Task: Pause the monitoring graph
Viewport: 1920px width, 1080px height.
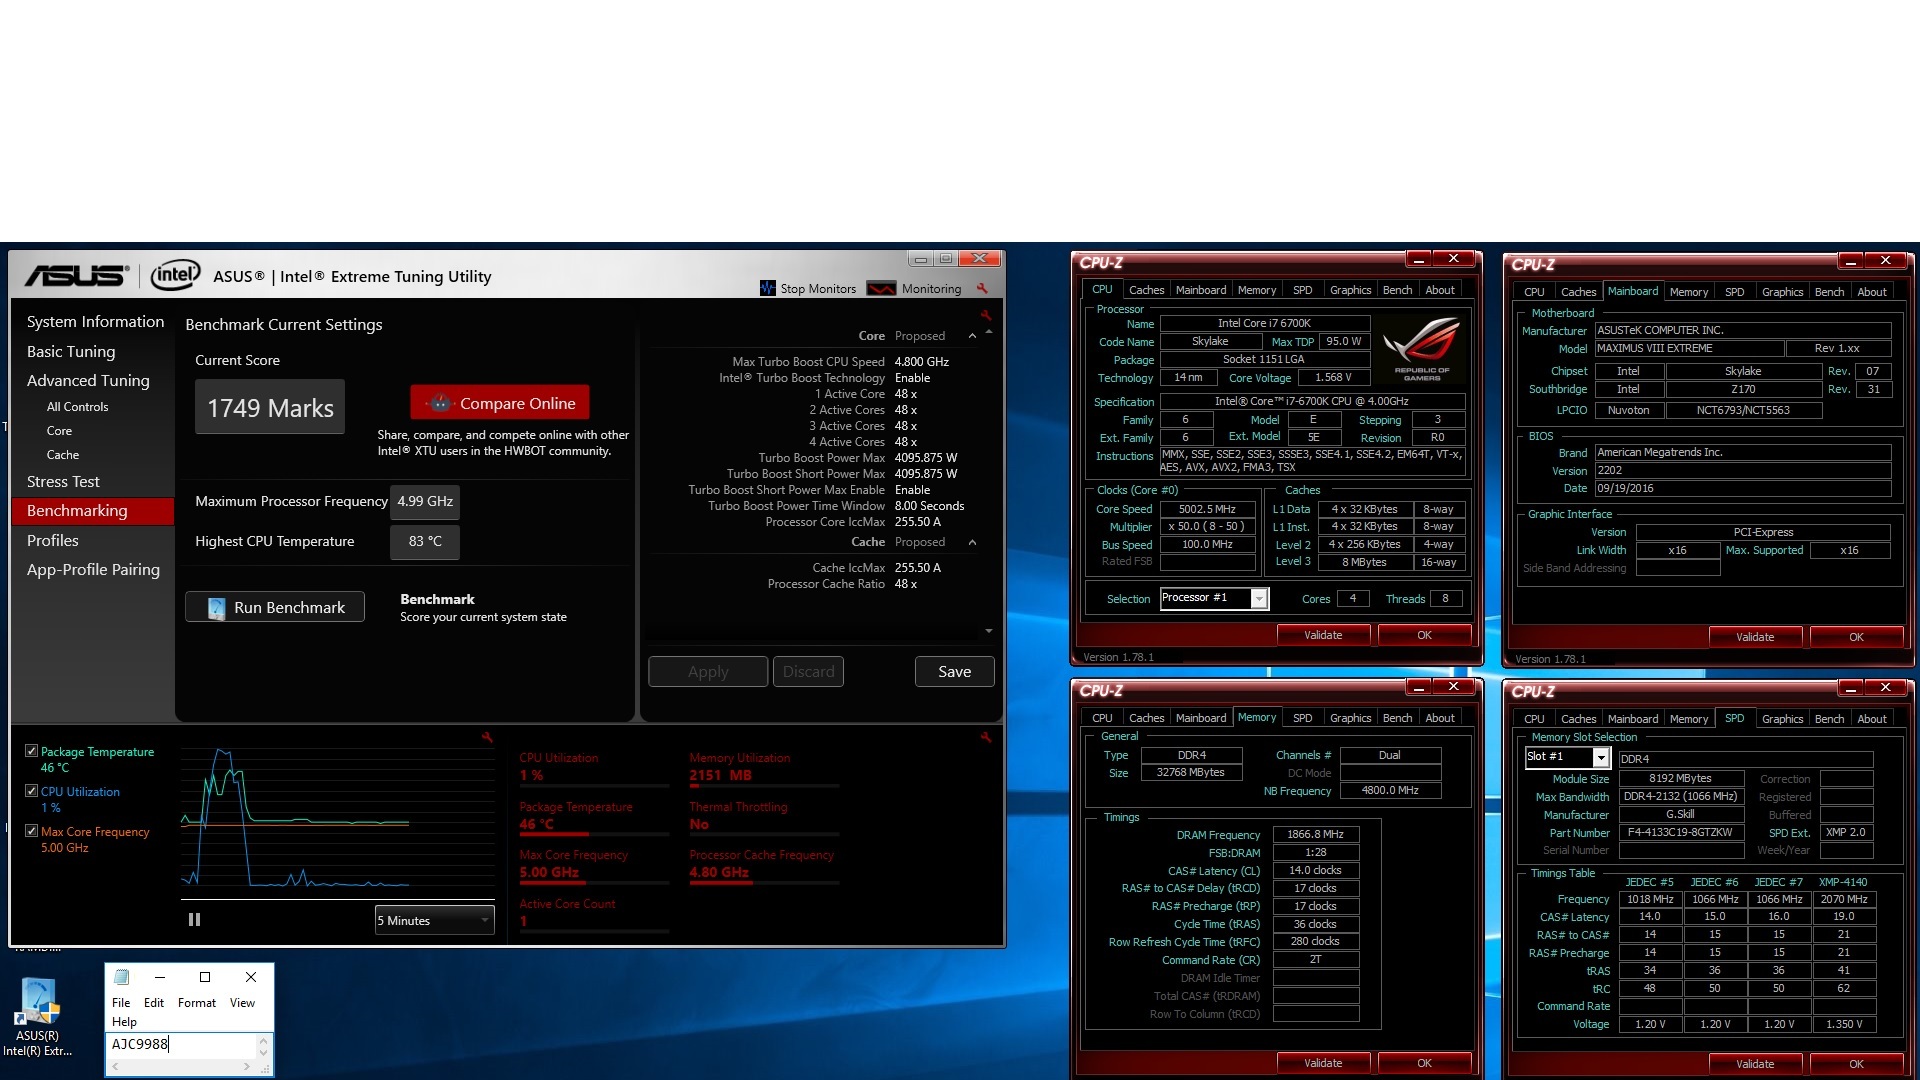Action: point(194,919)
